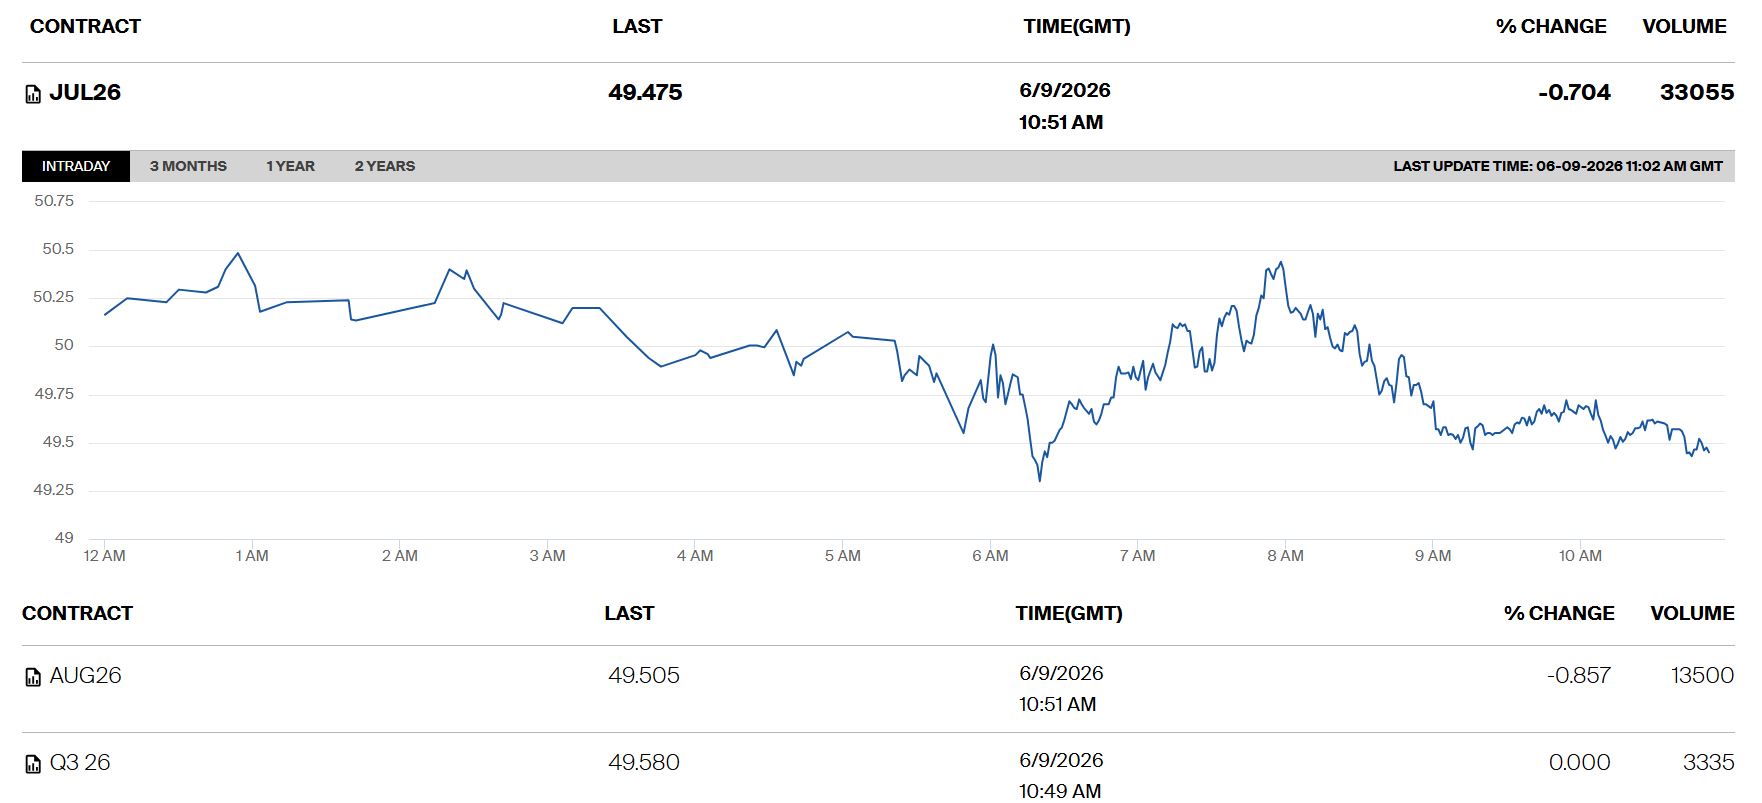Click the 8 AM peak on chart line
This screenshot has height=803, width=1762.
[x=1281, y=263]
